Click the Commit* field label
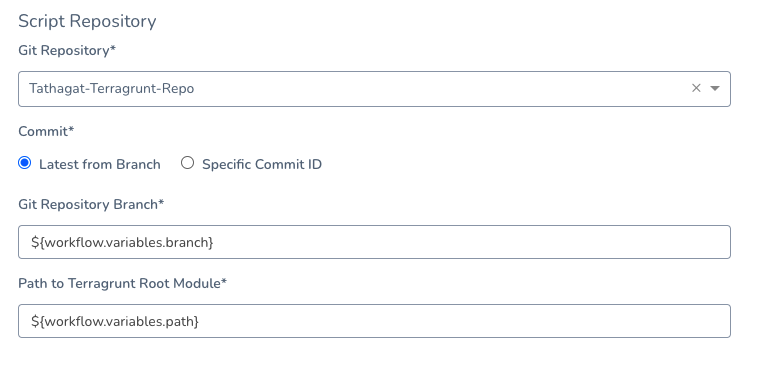Image resolution: width=764 pixels, height=372 pixels. click(x=46, y=131)
